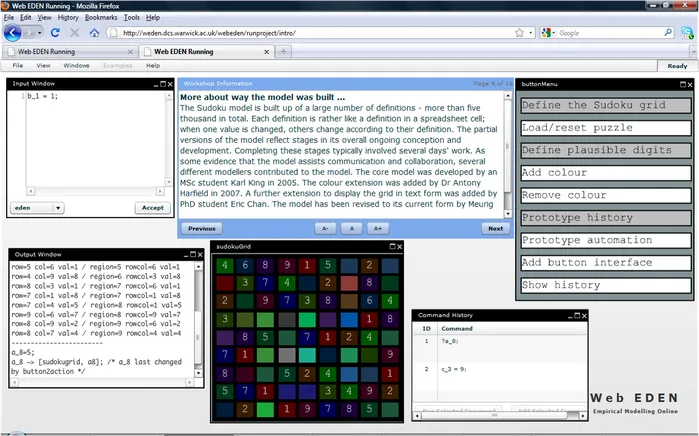Minimize the sudokuGrid window
Screen dimensions: 699x436
pos(389,245)
